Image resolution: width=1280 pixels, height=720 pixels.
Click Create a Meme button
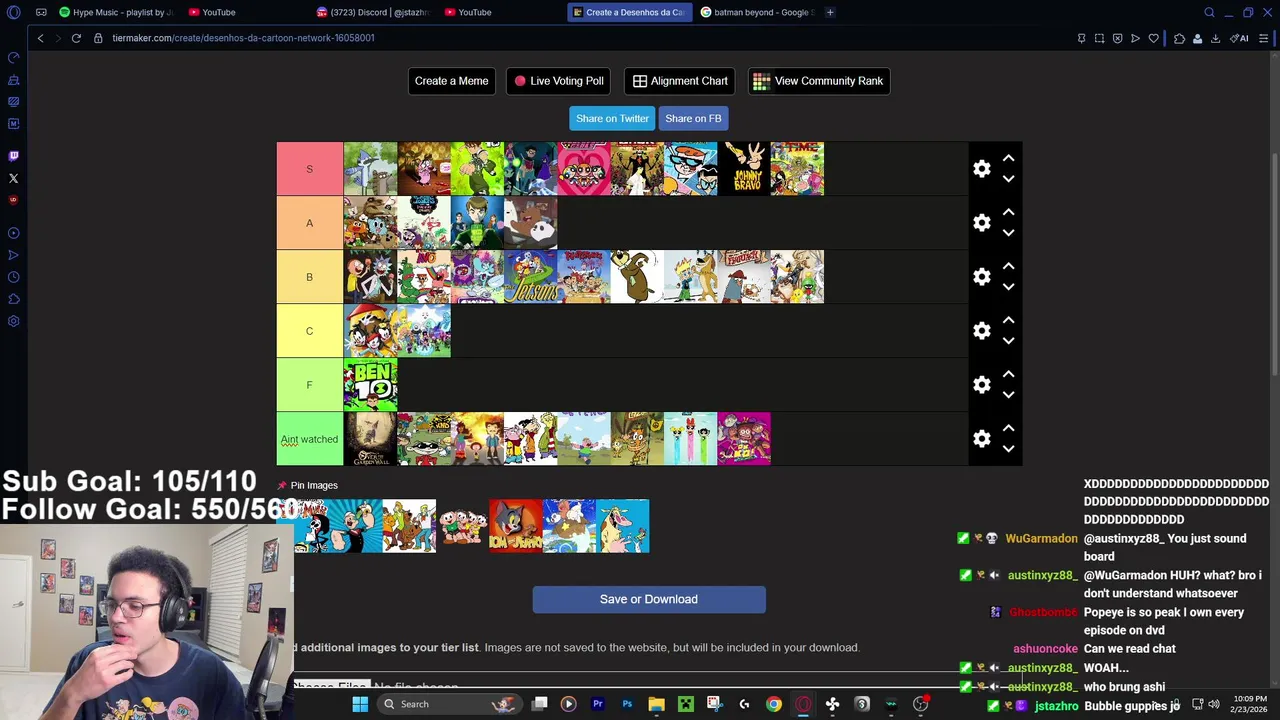451,81
